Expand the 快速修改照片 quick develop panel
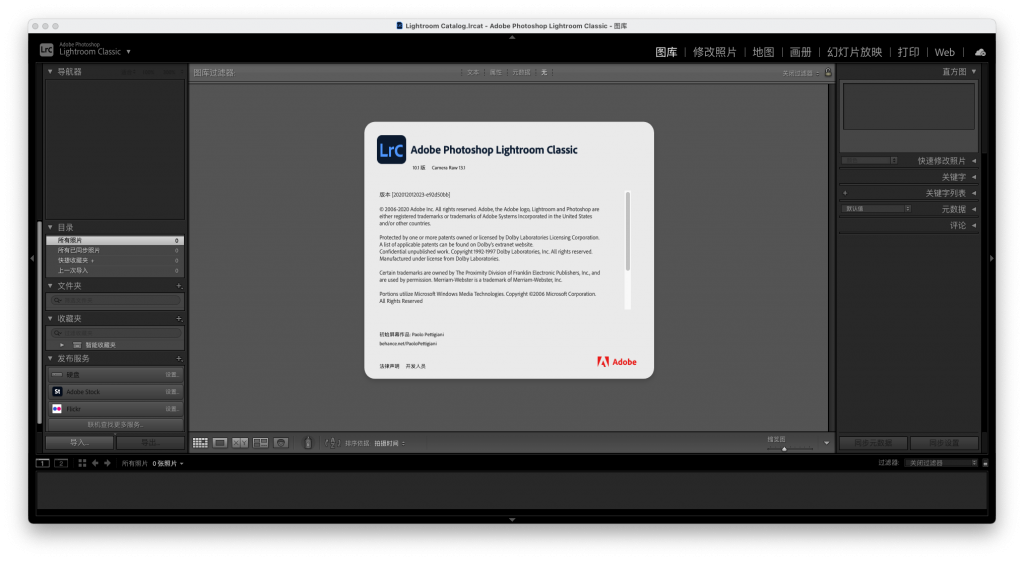 974,161
